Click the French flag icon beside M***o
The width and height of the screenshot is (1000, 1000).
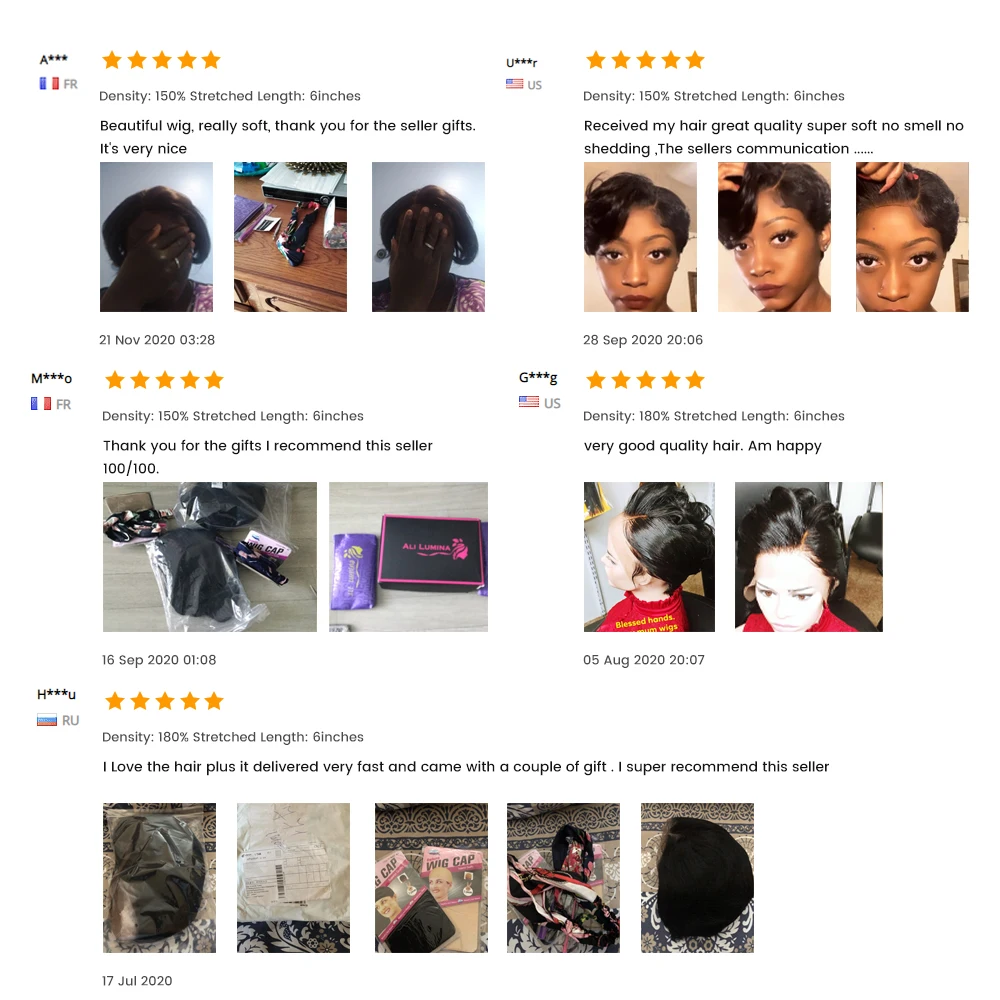click(41, 404)
